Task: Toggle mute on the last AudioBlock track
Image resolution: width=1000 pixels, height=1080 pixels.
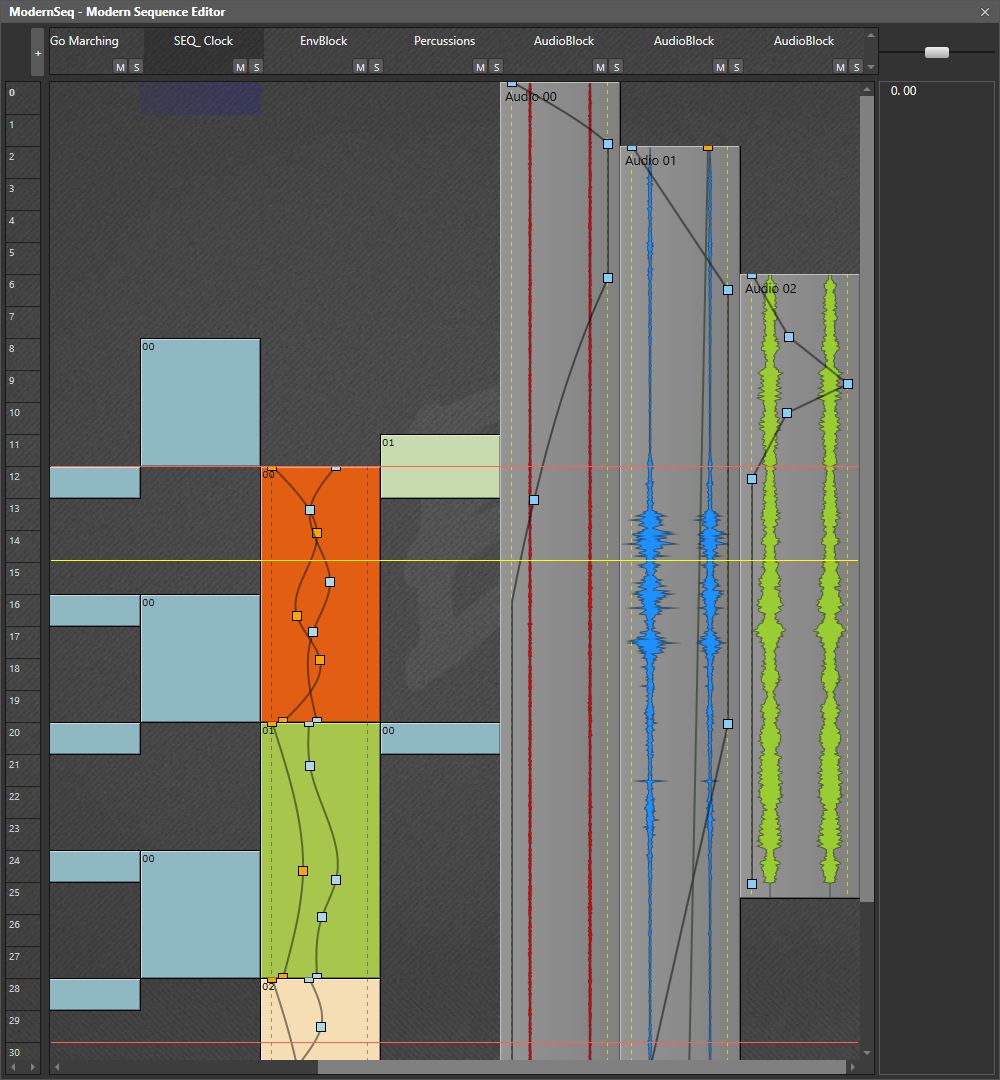Action: tap(840, 67)
